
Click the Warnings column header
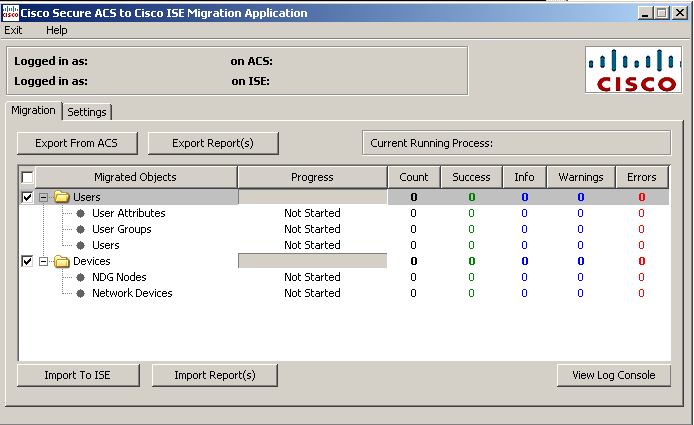(581, 177)
